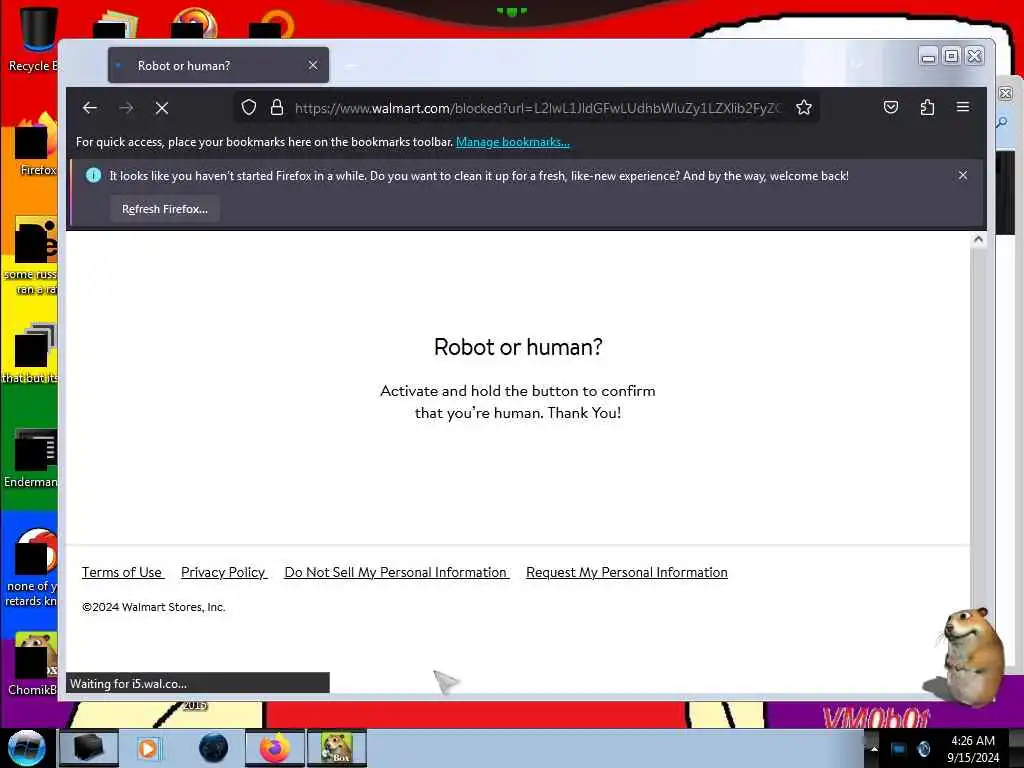Open the Firefox hamburger application menu

963,107
